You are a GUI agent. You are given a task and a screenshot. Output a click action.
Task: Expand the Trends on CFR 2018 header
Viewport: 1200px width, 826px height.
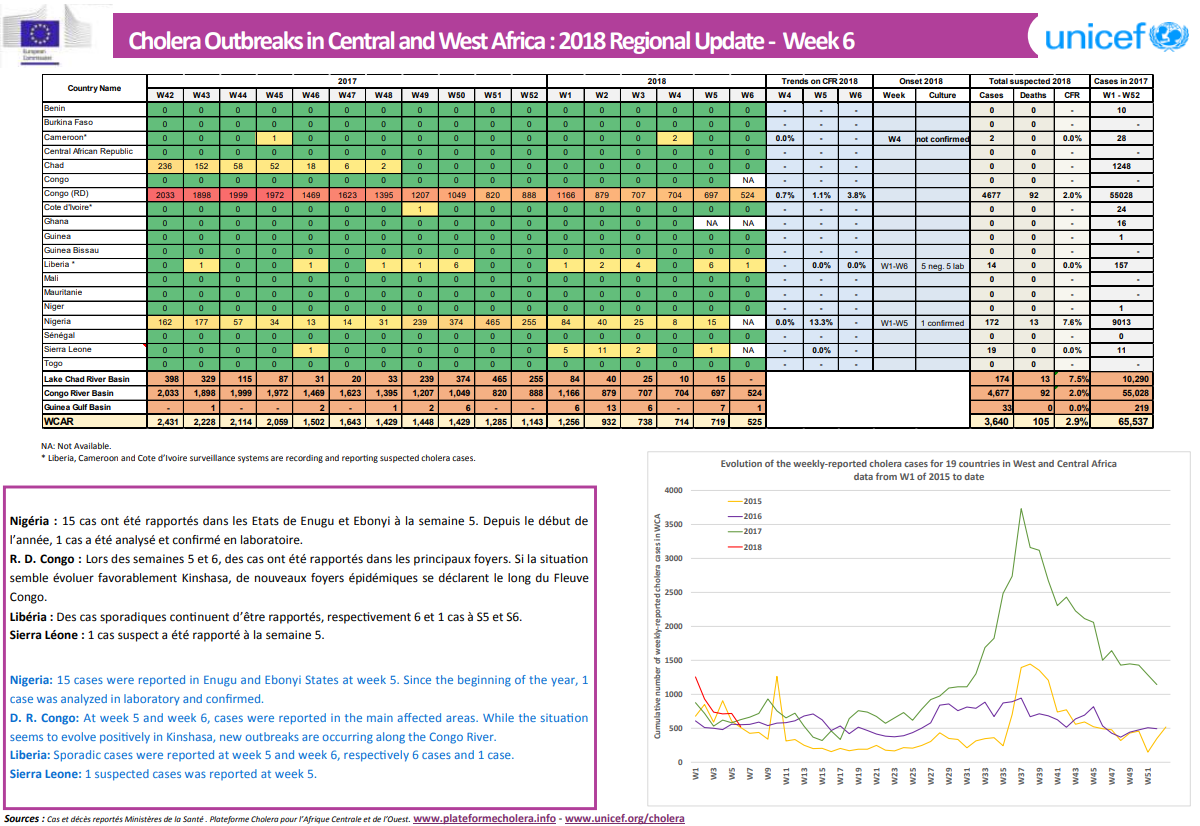[x=818, y=79]
